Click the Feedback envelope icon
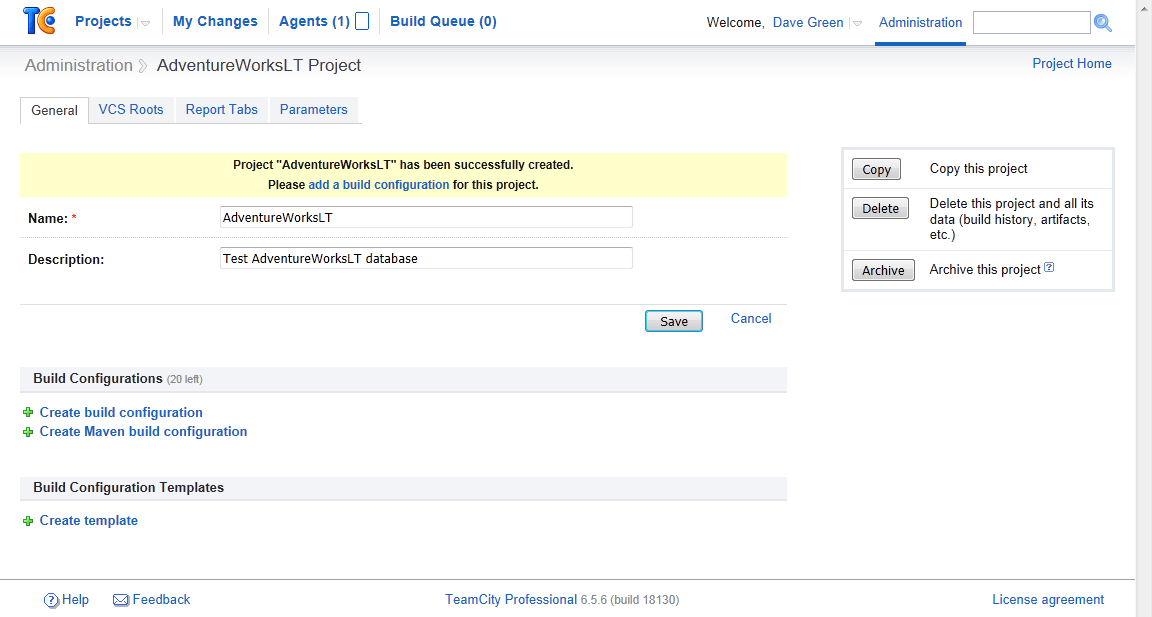The height and width of the screenshot is (617, 1152). coord(120,600)
